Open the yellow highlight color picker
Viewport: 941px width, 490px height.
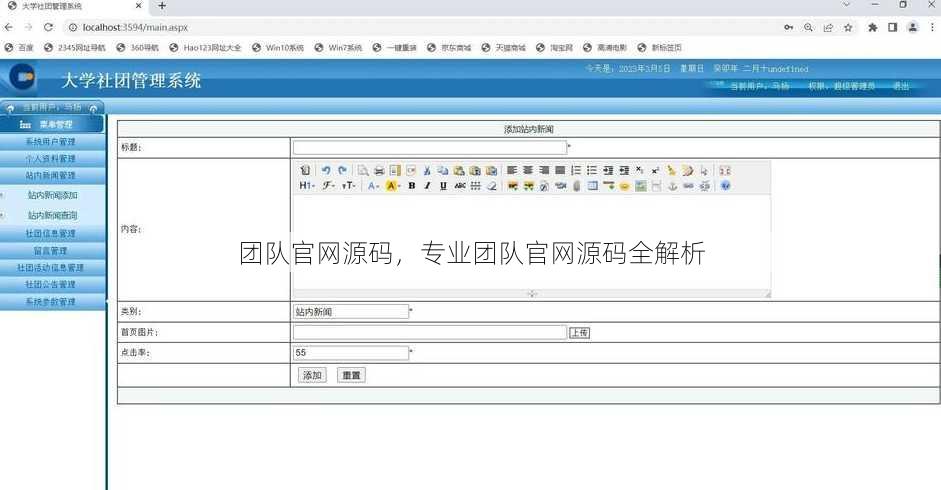392,186
